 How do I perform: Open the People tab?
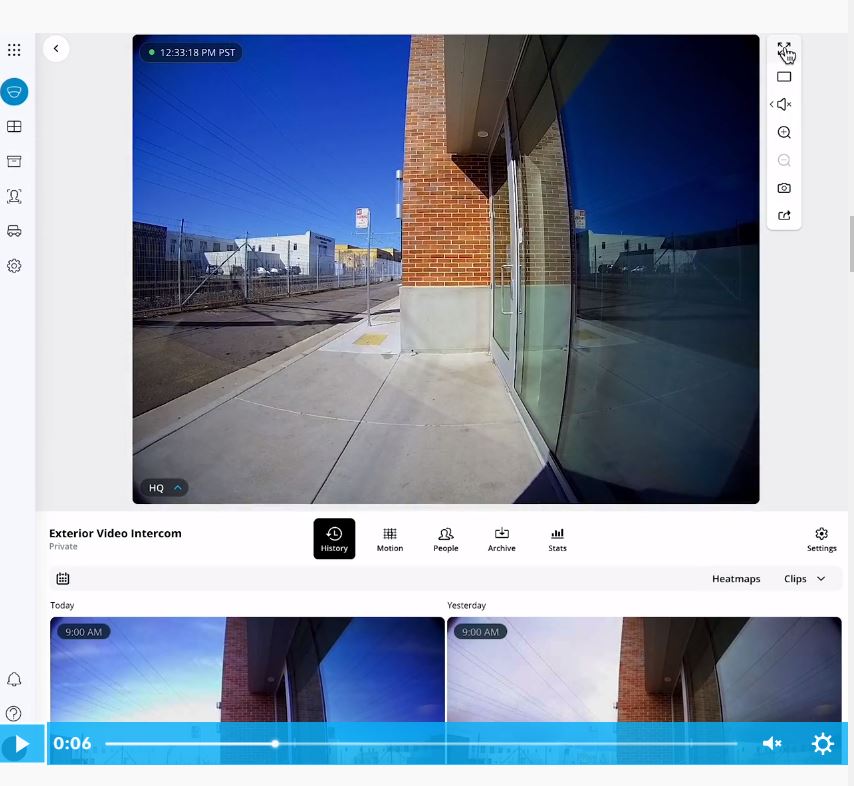point(446,539)
